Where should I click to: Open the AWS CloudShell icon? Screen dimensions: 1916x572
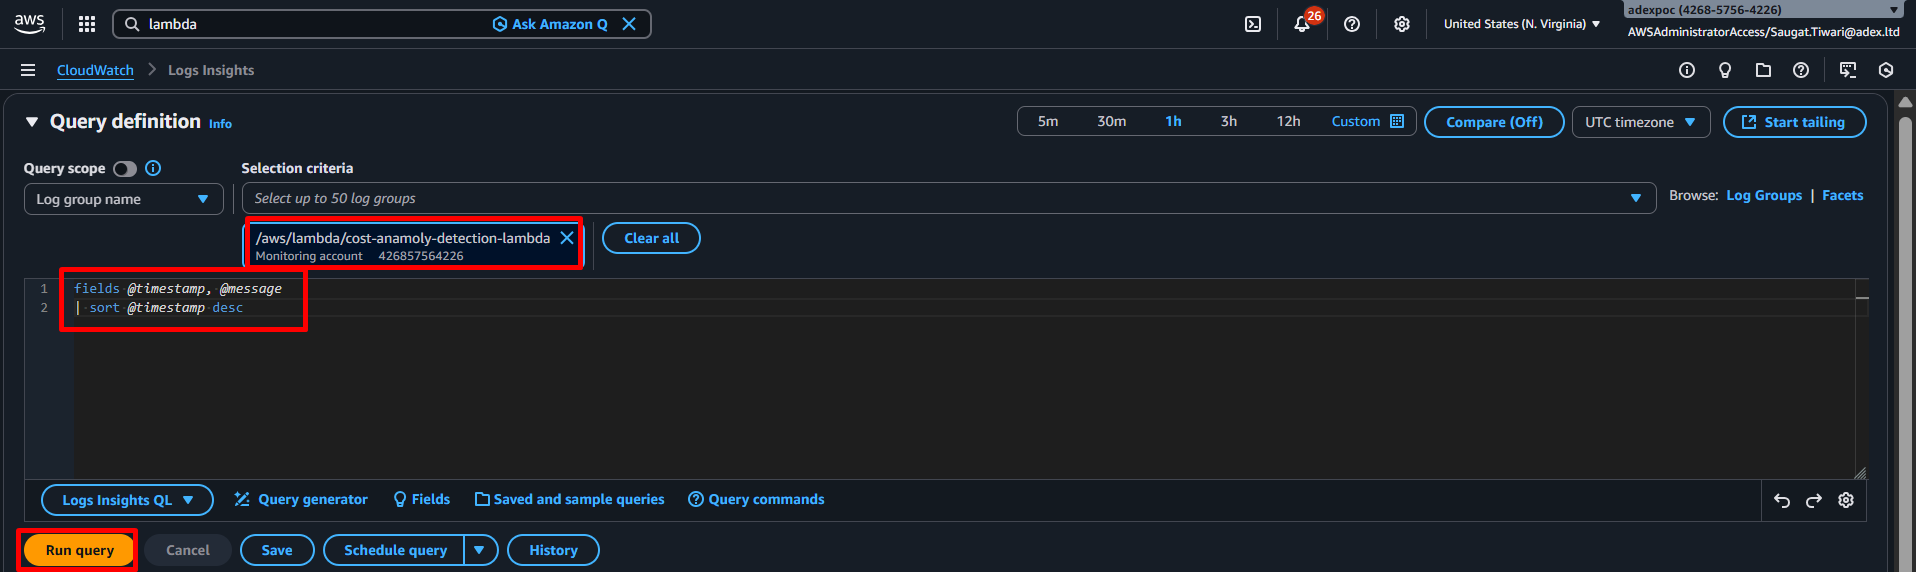[1252, 24]
